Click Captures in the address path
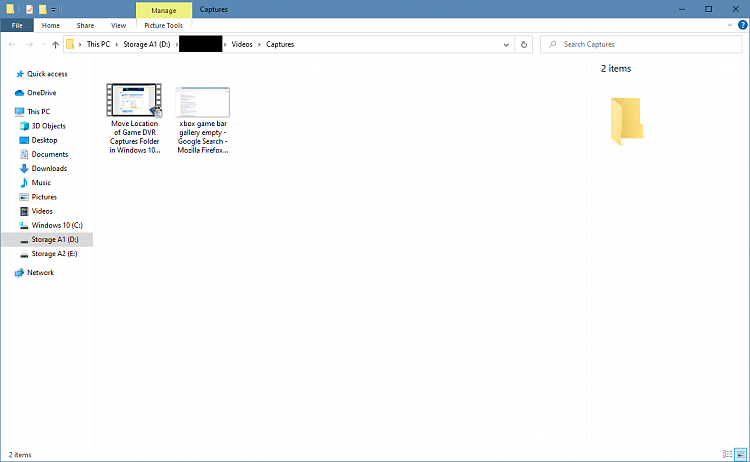750x462 pixels. [x=280, y=44]
